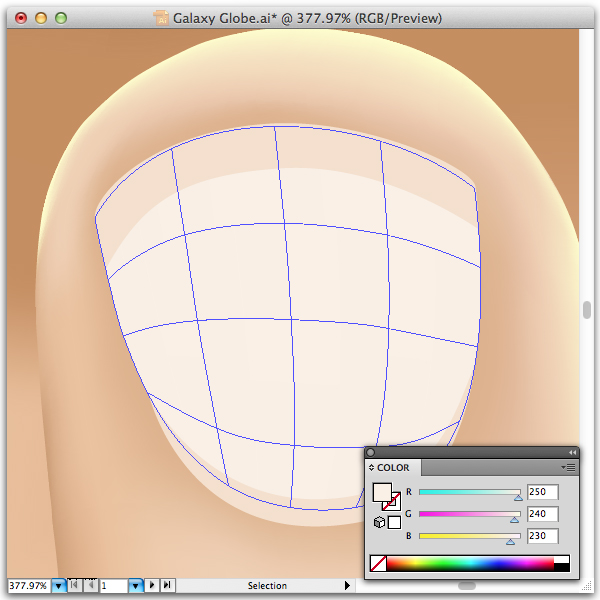The width and height of the screenshot is (600, 600).
Task: Click the black chip at the spectrum's end
Action: pos(561,567)
